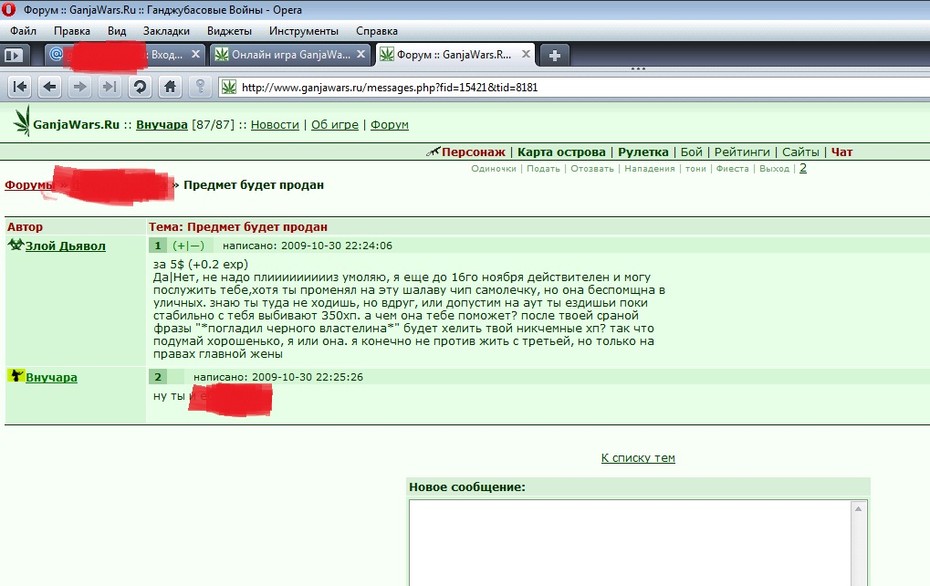Image resolution: width=930 pixels, height=586 pixels.
Task: Select the Форум :: GanjaWars.R... tab
Action: click(454, 55)
